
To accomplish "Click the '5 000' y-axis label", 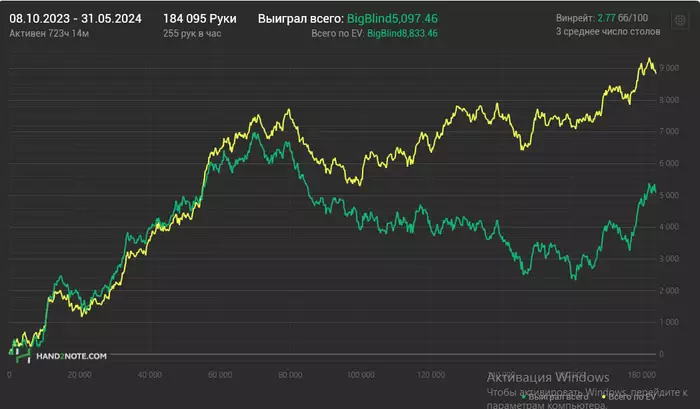I will coord(669,195).
